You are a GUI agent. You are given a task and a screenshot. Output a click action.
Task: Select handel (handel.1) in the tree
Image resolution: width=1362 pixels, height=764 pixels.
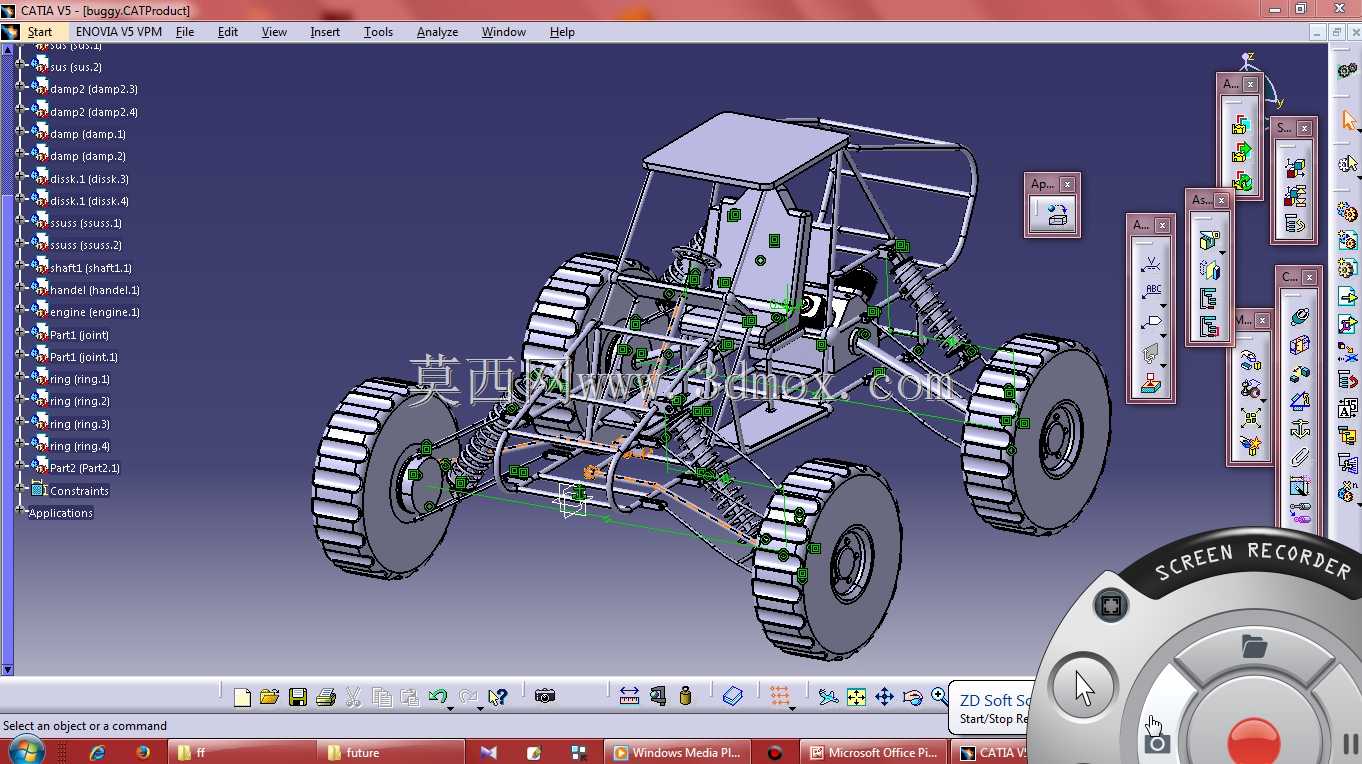tap(95, 290)
